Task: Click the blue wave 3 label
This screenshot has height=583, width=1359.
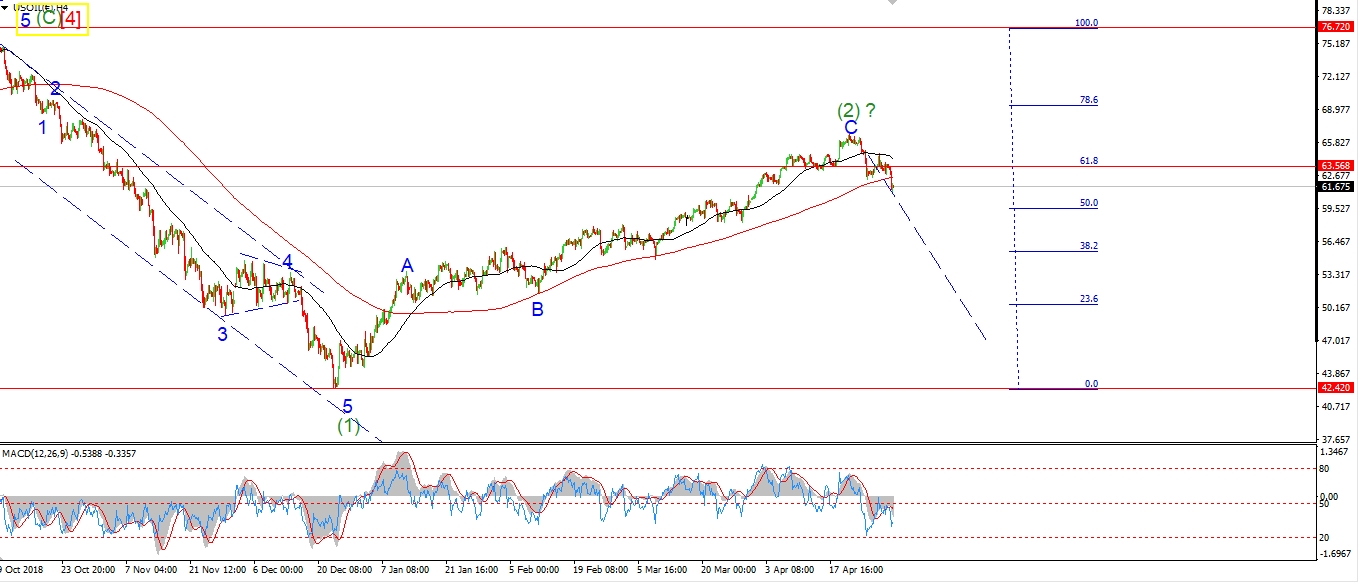Action: click(223, 334)
